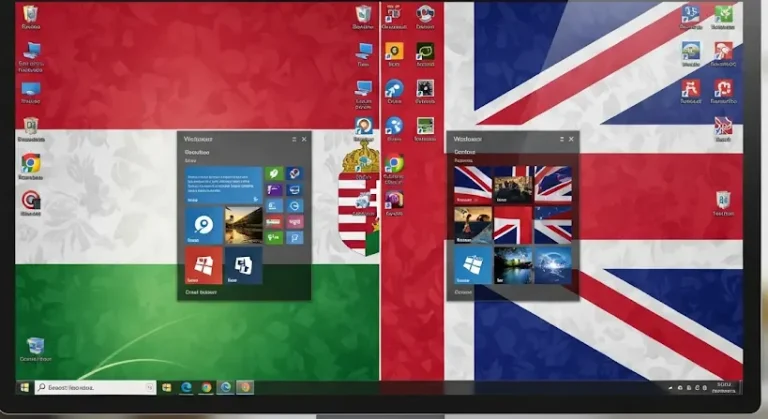Open the red flag icon on Union Jack
The height and width of the screenshot is (419, 768).
pos(722,126)
